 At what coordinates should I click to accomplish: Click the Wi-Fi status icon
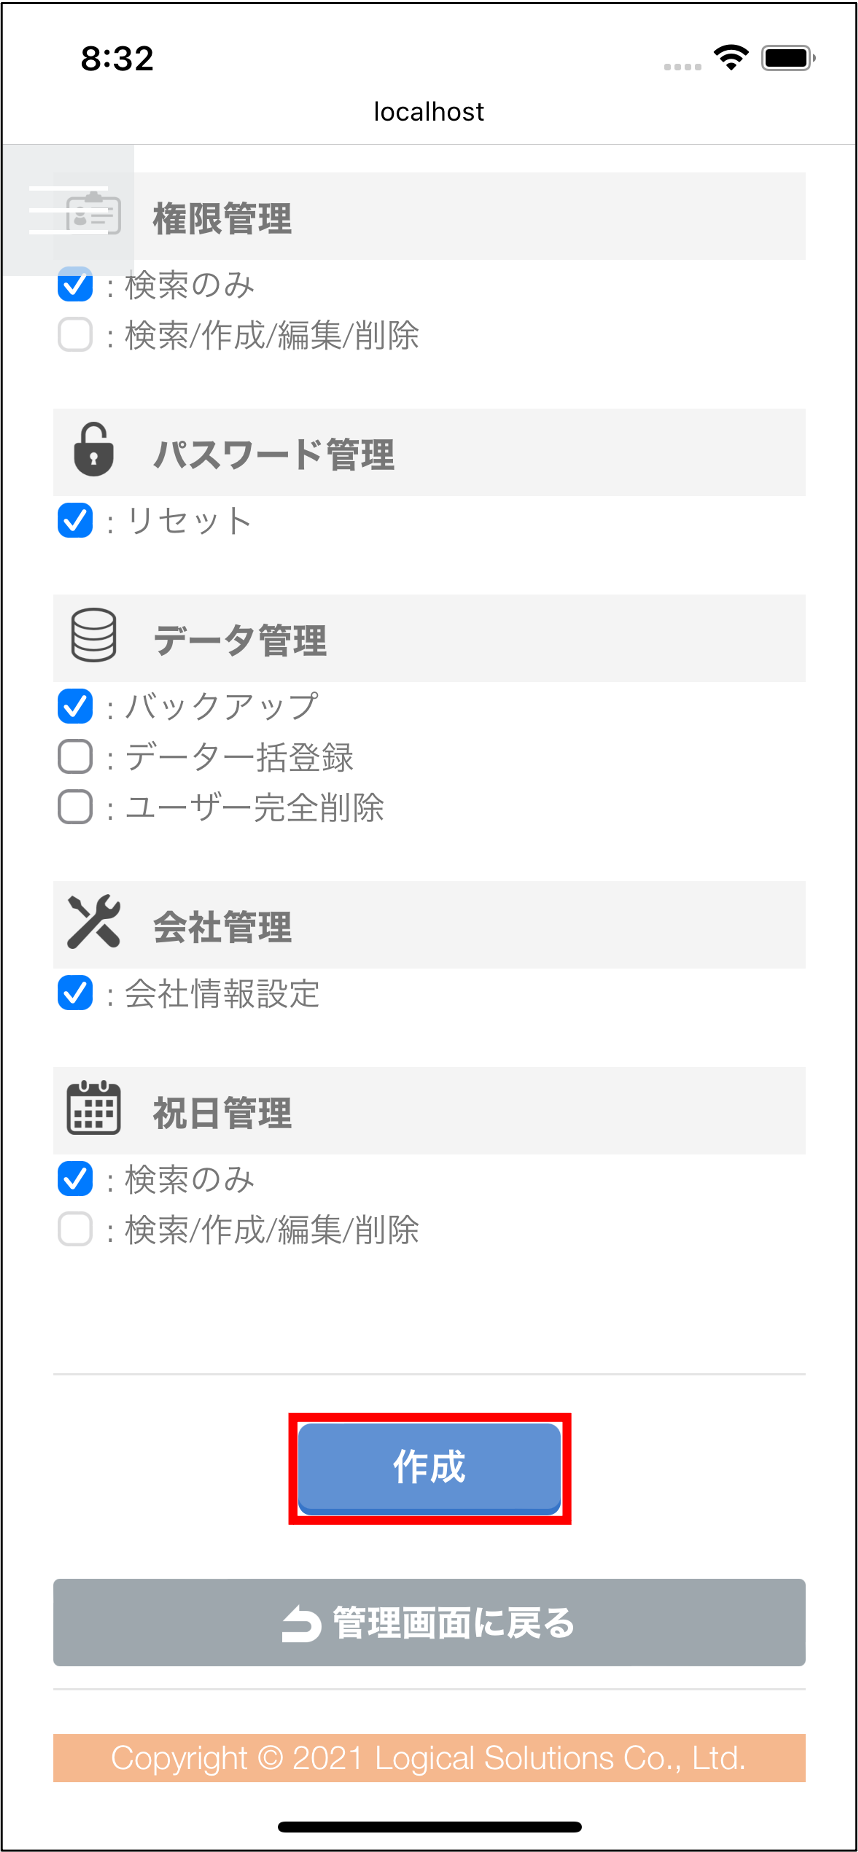point(731,58)
